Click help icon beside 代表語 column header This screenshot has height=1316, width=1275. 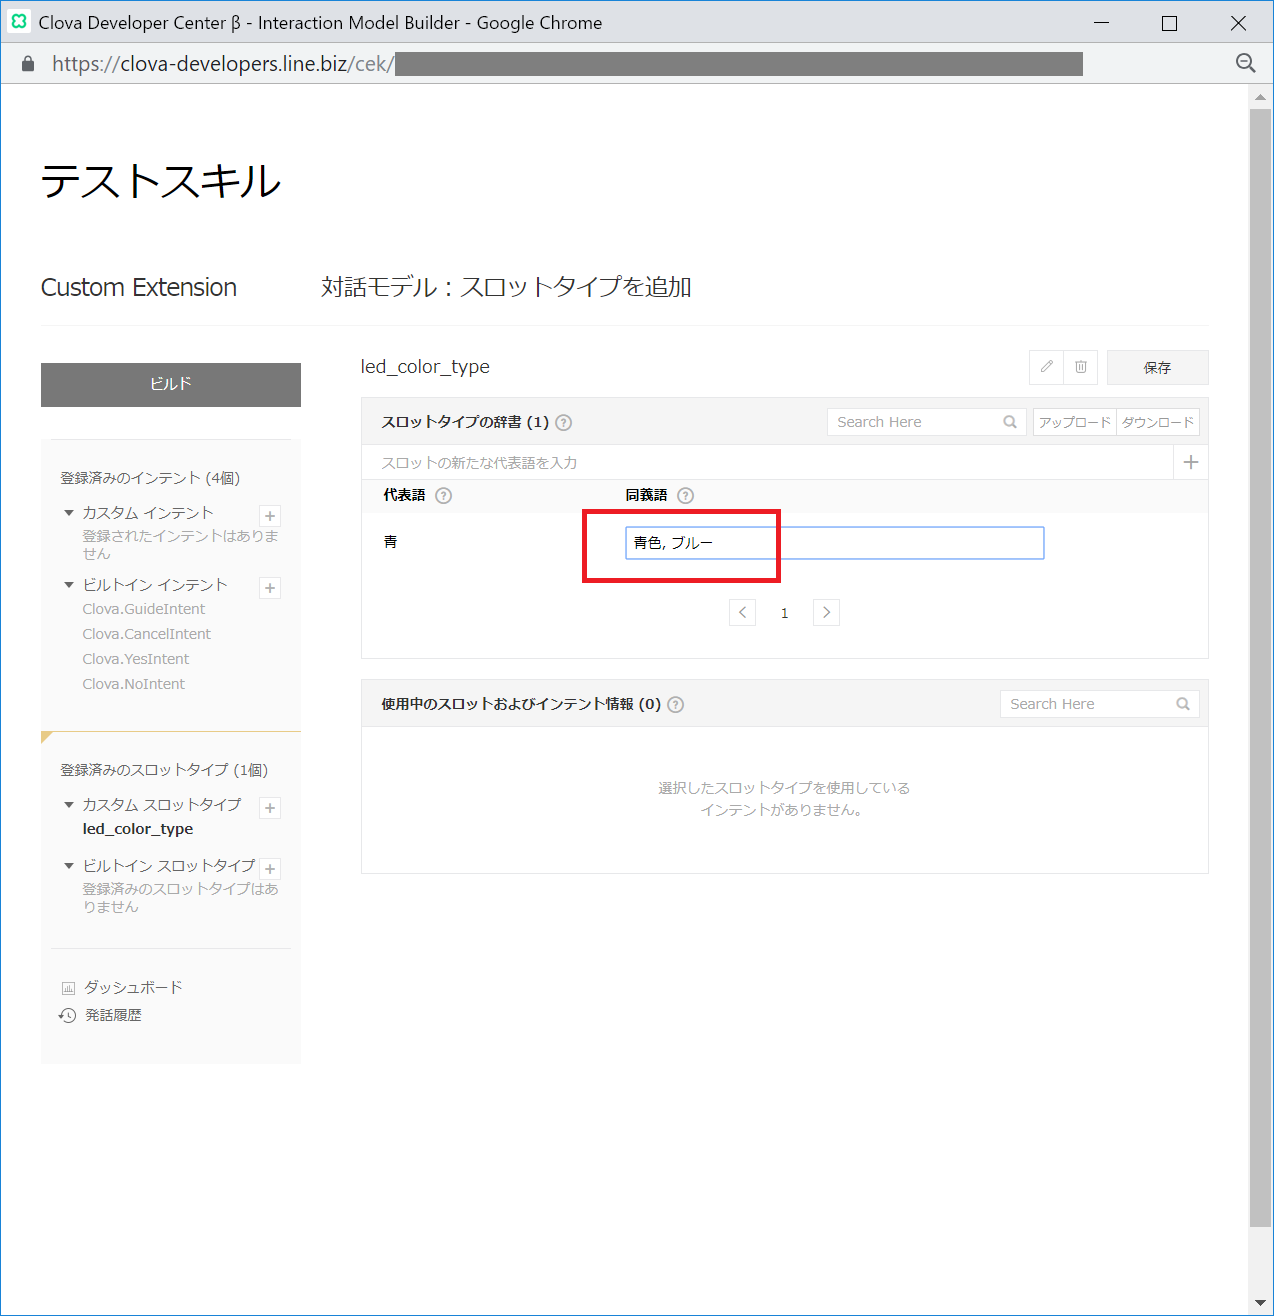pos(444,495)
